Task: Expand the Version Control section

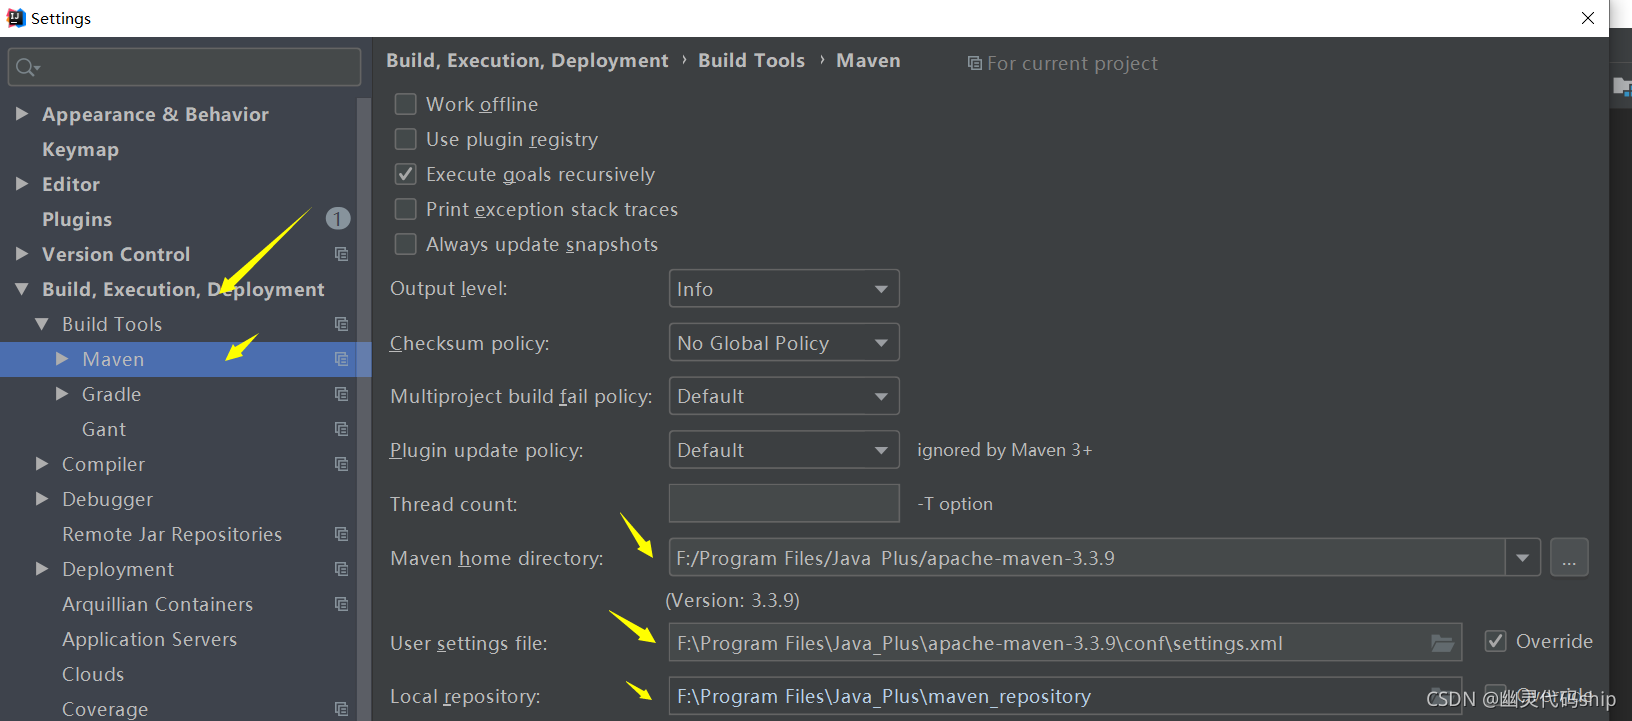Action: 22,254
